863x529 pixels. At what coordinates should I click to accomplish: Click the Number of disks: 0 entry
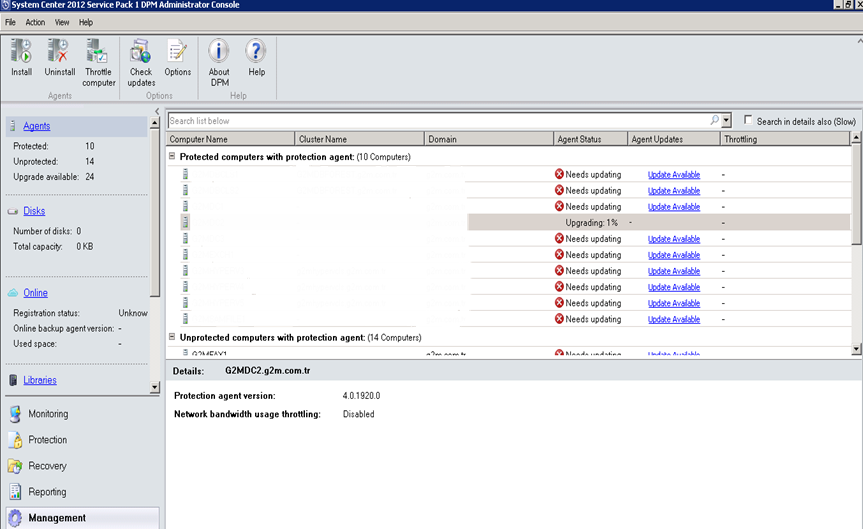(x=47, y=231)
